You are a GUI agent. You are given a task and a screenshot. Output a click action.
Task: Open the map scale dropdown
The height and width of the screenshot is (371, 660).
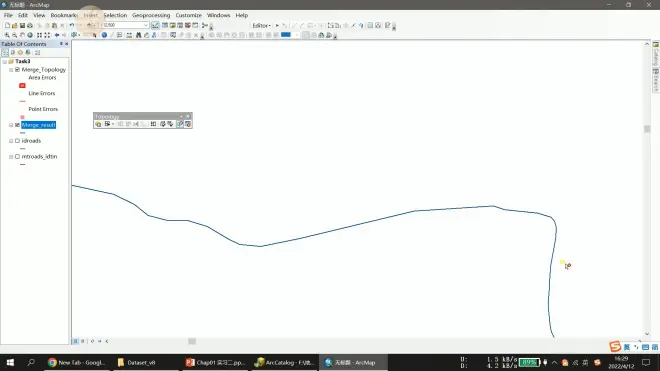[x=146, y=25]
